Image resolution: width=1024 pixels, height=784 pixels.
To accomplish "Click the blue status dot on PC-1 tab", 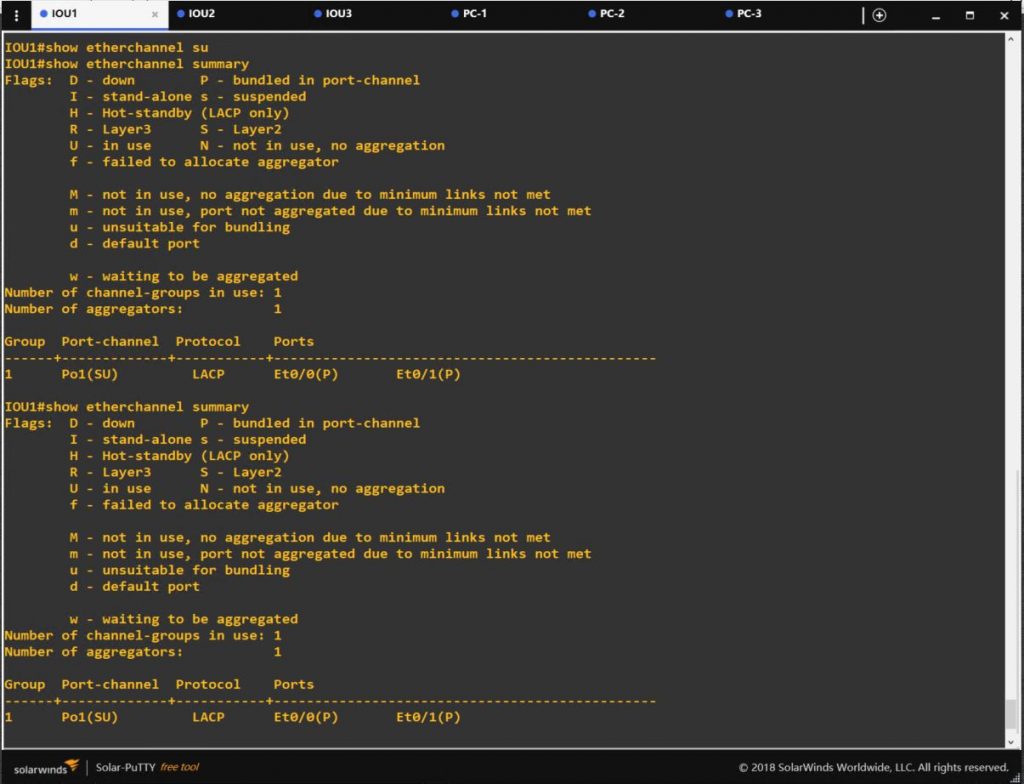I will pos(455,14).
